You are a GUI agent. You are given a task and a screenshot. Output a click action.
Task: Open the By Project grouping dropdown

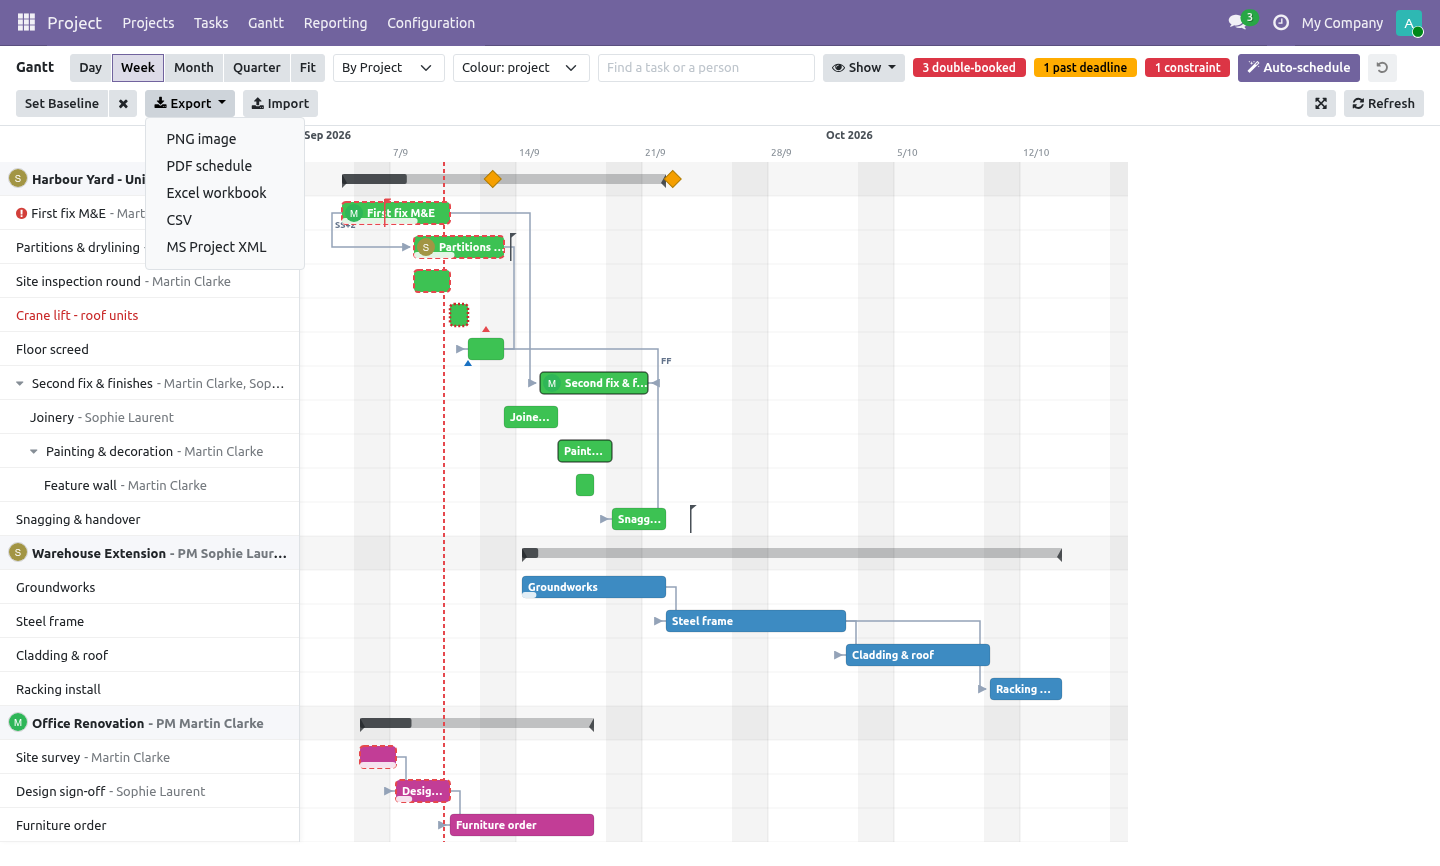coord(389,68)
